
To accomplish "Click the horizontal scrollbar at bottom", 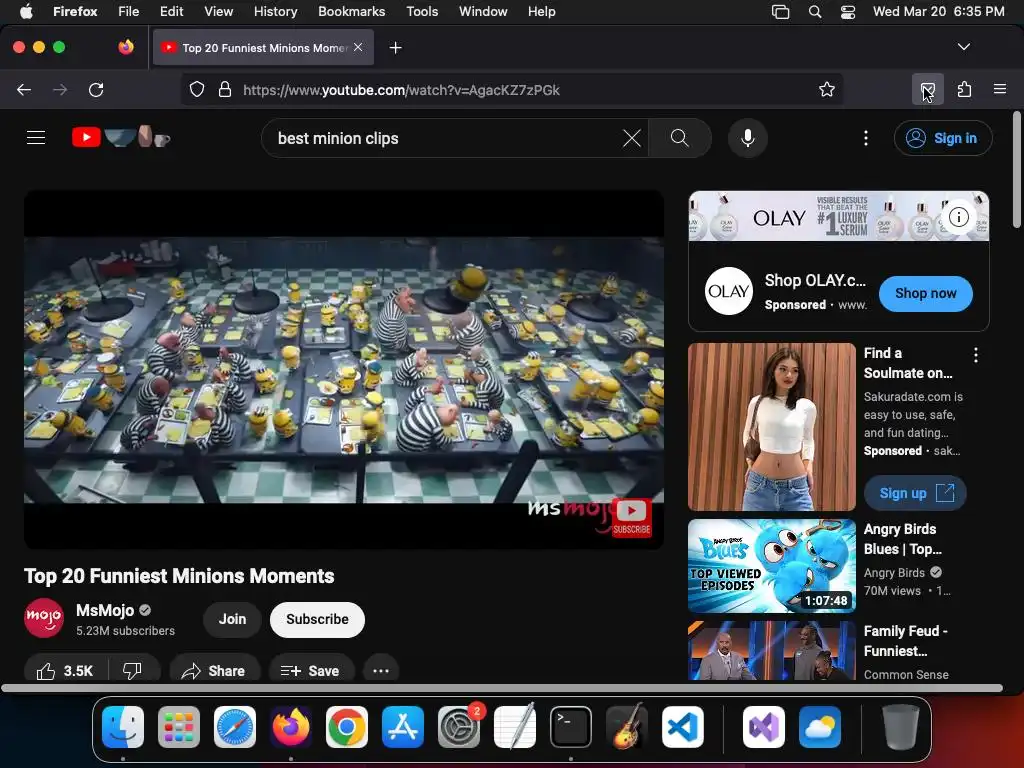I will (x=502, y=688).
